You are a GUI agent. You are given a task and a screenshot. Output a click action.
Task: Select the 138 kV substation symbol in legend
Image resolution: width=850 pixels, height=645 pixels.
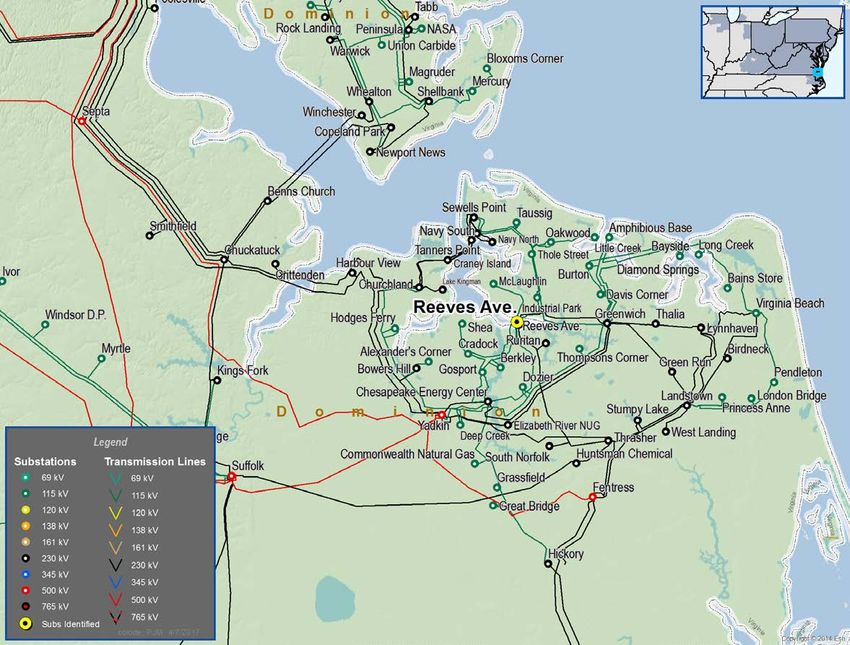pos(25,526)
